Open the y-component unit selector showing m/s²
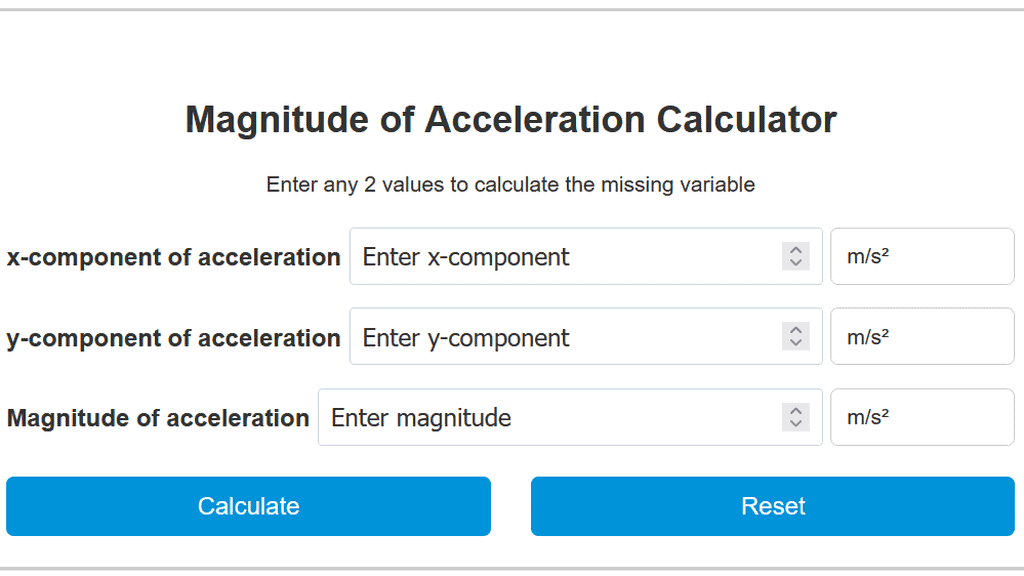Screen dimensions: 1024x576 click(921, 336)
